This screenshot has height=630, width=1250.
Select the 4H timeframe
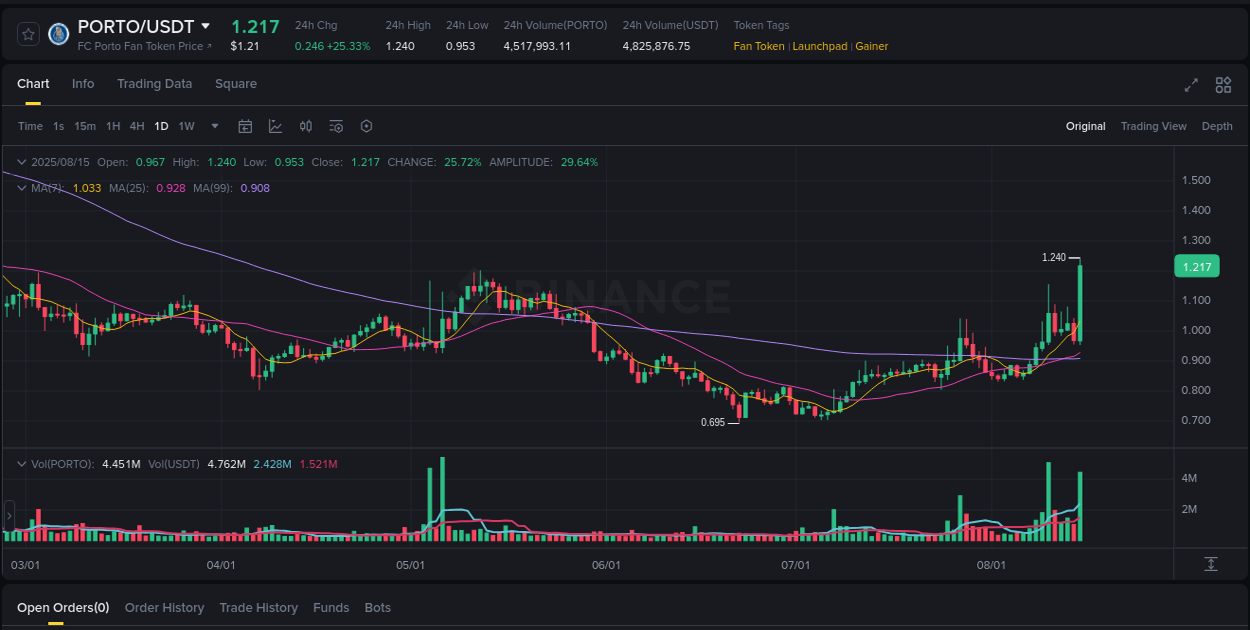pos(137,126)
